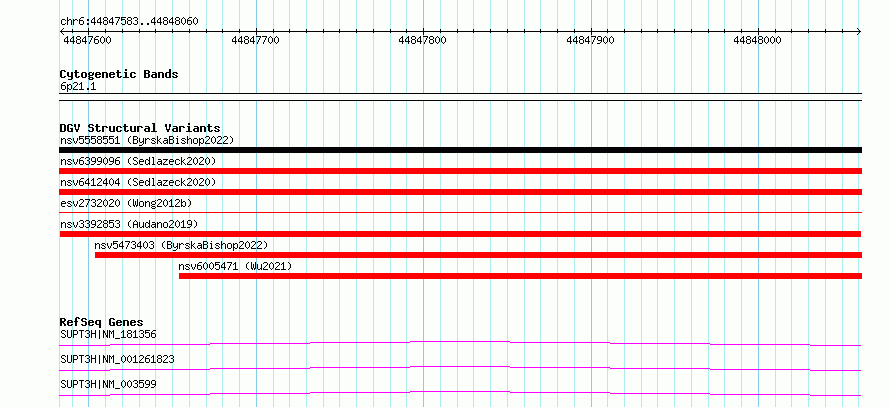Click ruler tick label 44847600

point(87,40)
